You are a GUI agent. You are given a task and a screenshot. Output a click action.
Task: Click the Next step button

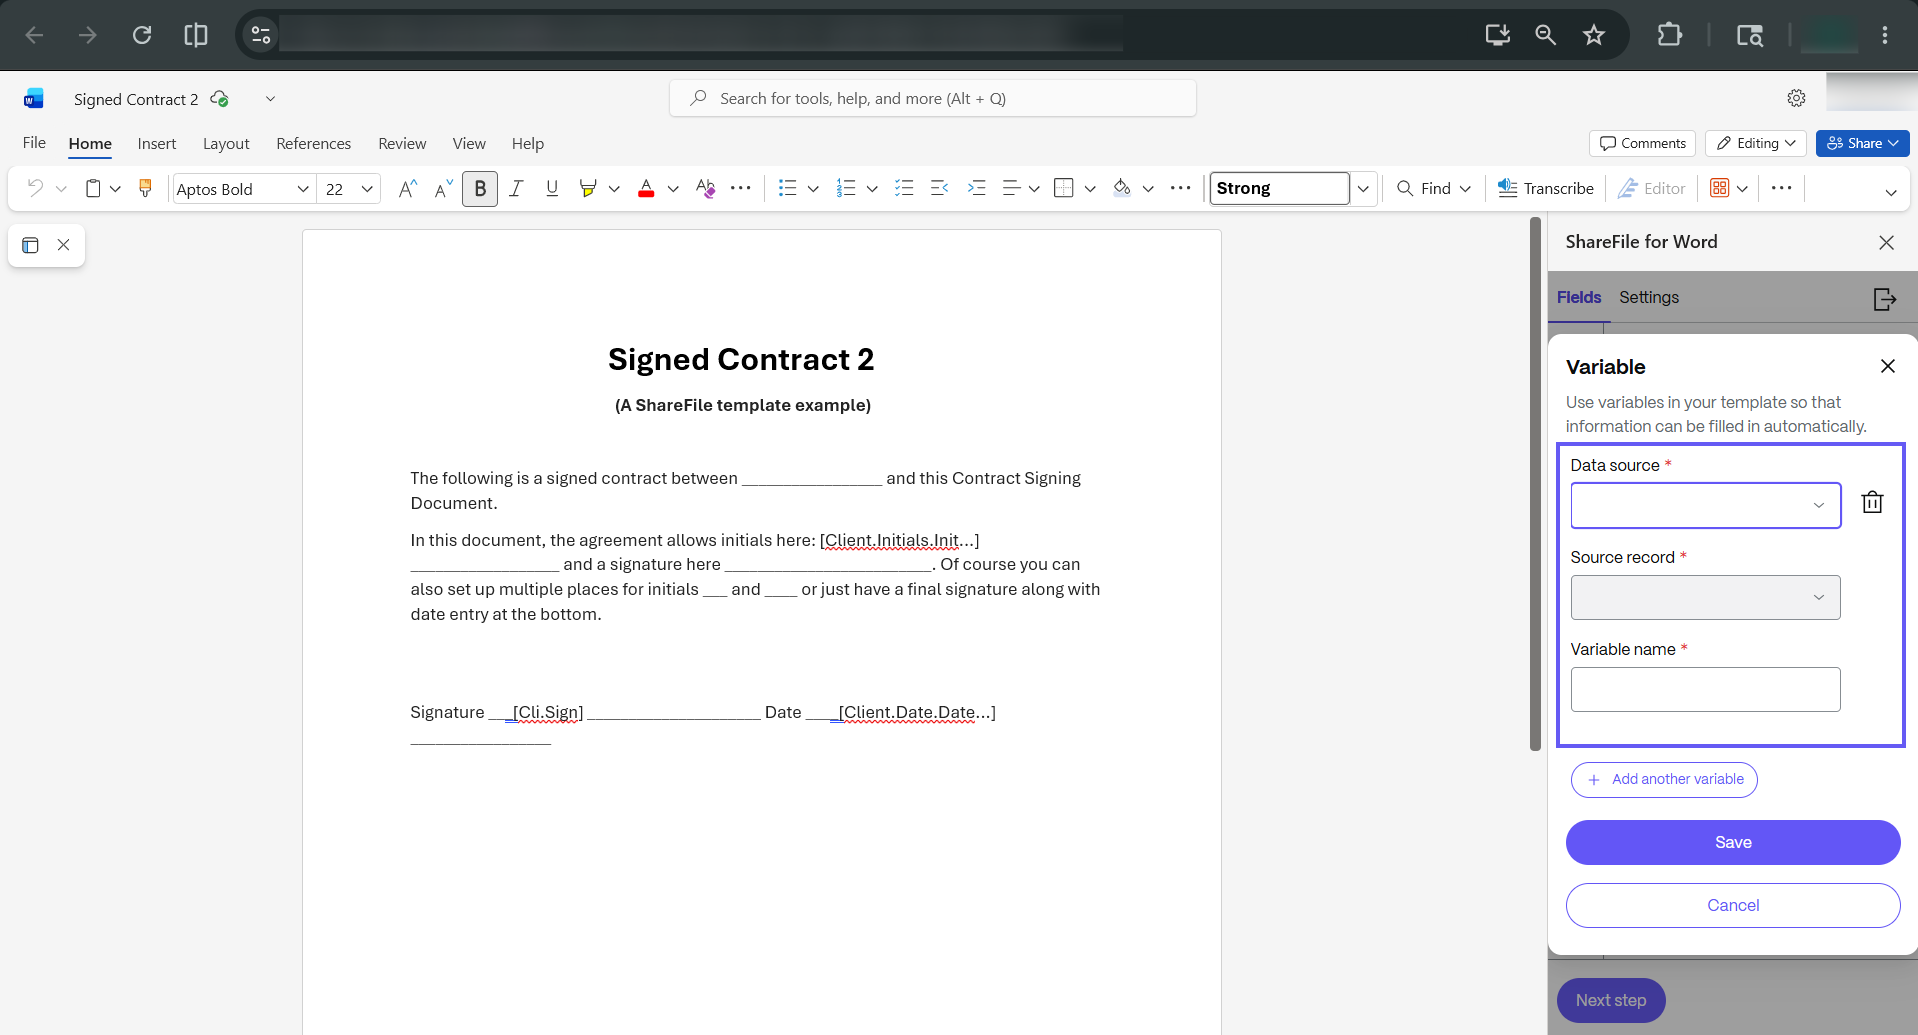coord(1611,1000)
